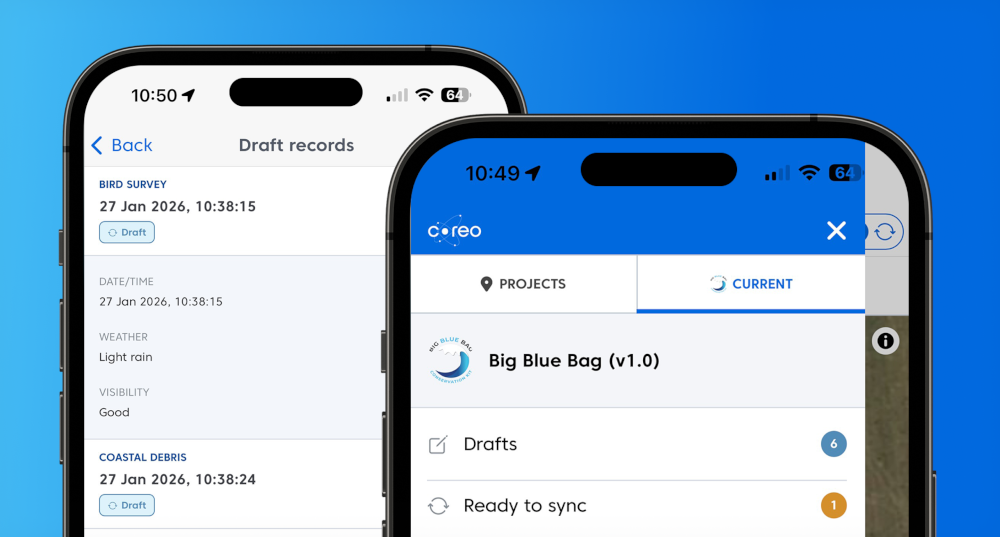This screenshot has height=537, width=1000.
Task: Tap the Ready to sync arrows icon
Action: pos(438,506)
